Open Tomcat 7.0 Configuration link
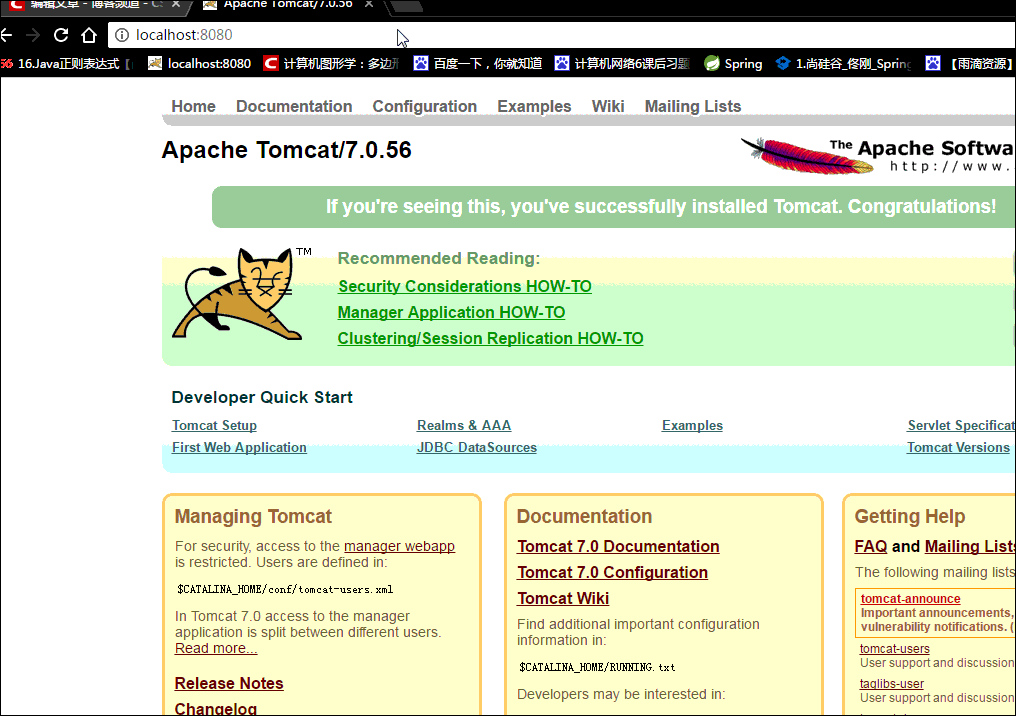 (612, 573)
